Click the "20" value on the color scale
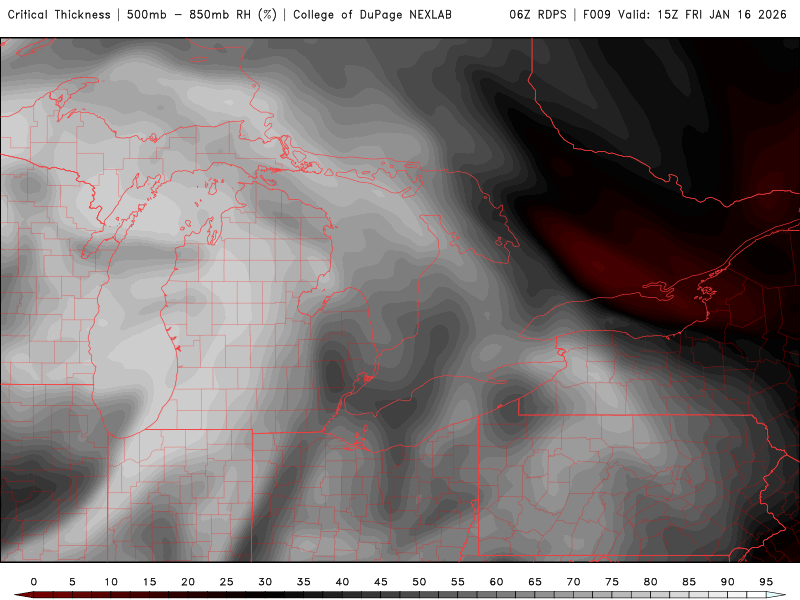The height and width of the screenshot is (600, 800). [188, 582]
